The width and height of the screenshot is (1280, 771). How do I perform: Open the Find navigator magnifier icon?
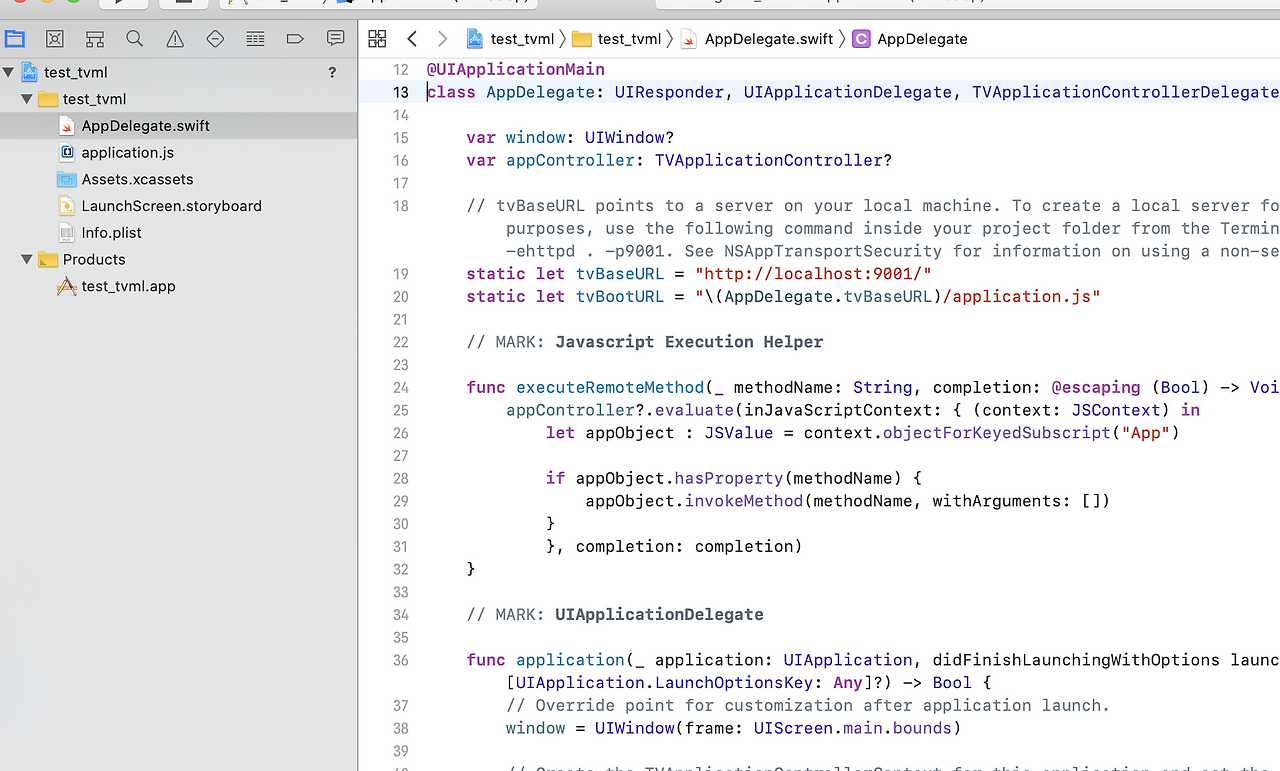135,39
